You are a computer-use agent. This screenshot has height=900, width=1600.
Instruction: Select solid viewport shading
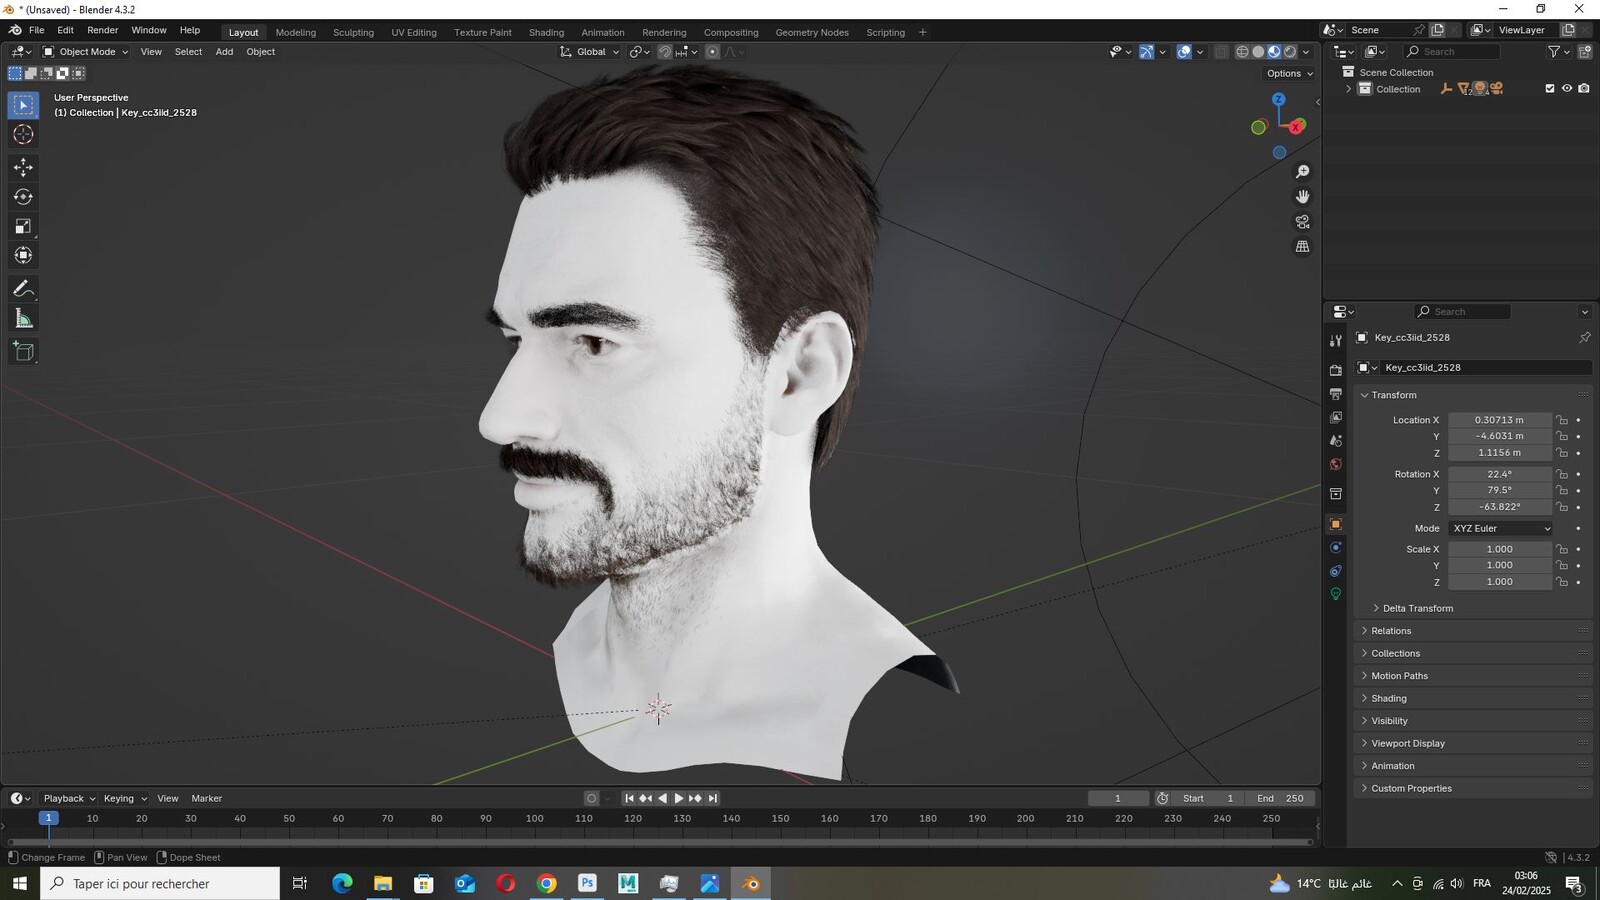coord(1258,52)
